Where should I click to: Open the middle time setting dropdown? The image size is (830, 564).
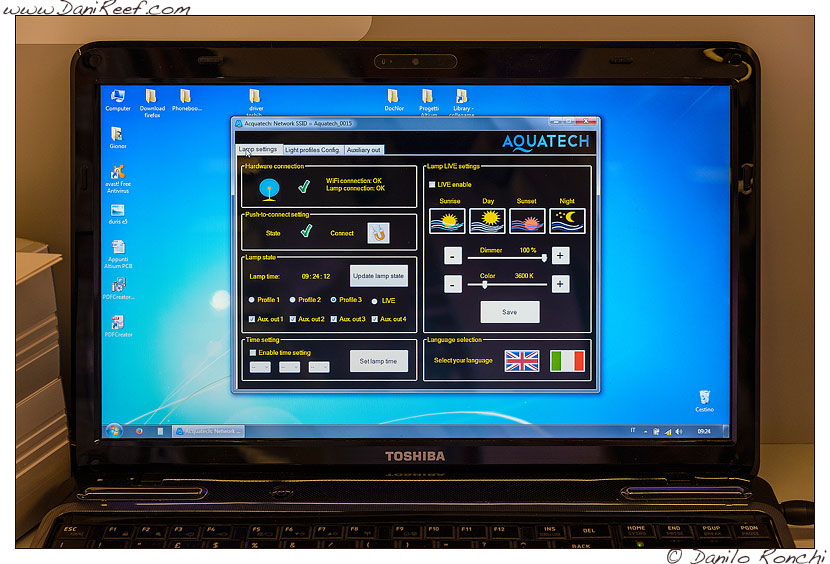coord(290,367)
